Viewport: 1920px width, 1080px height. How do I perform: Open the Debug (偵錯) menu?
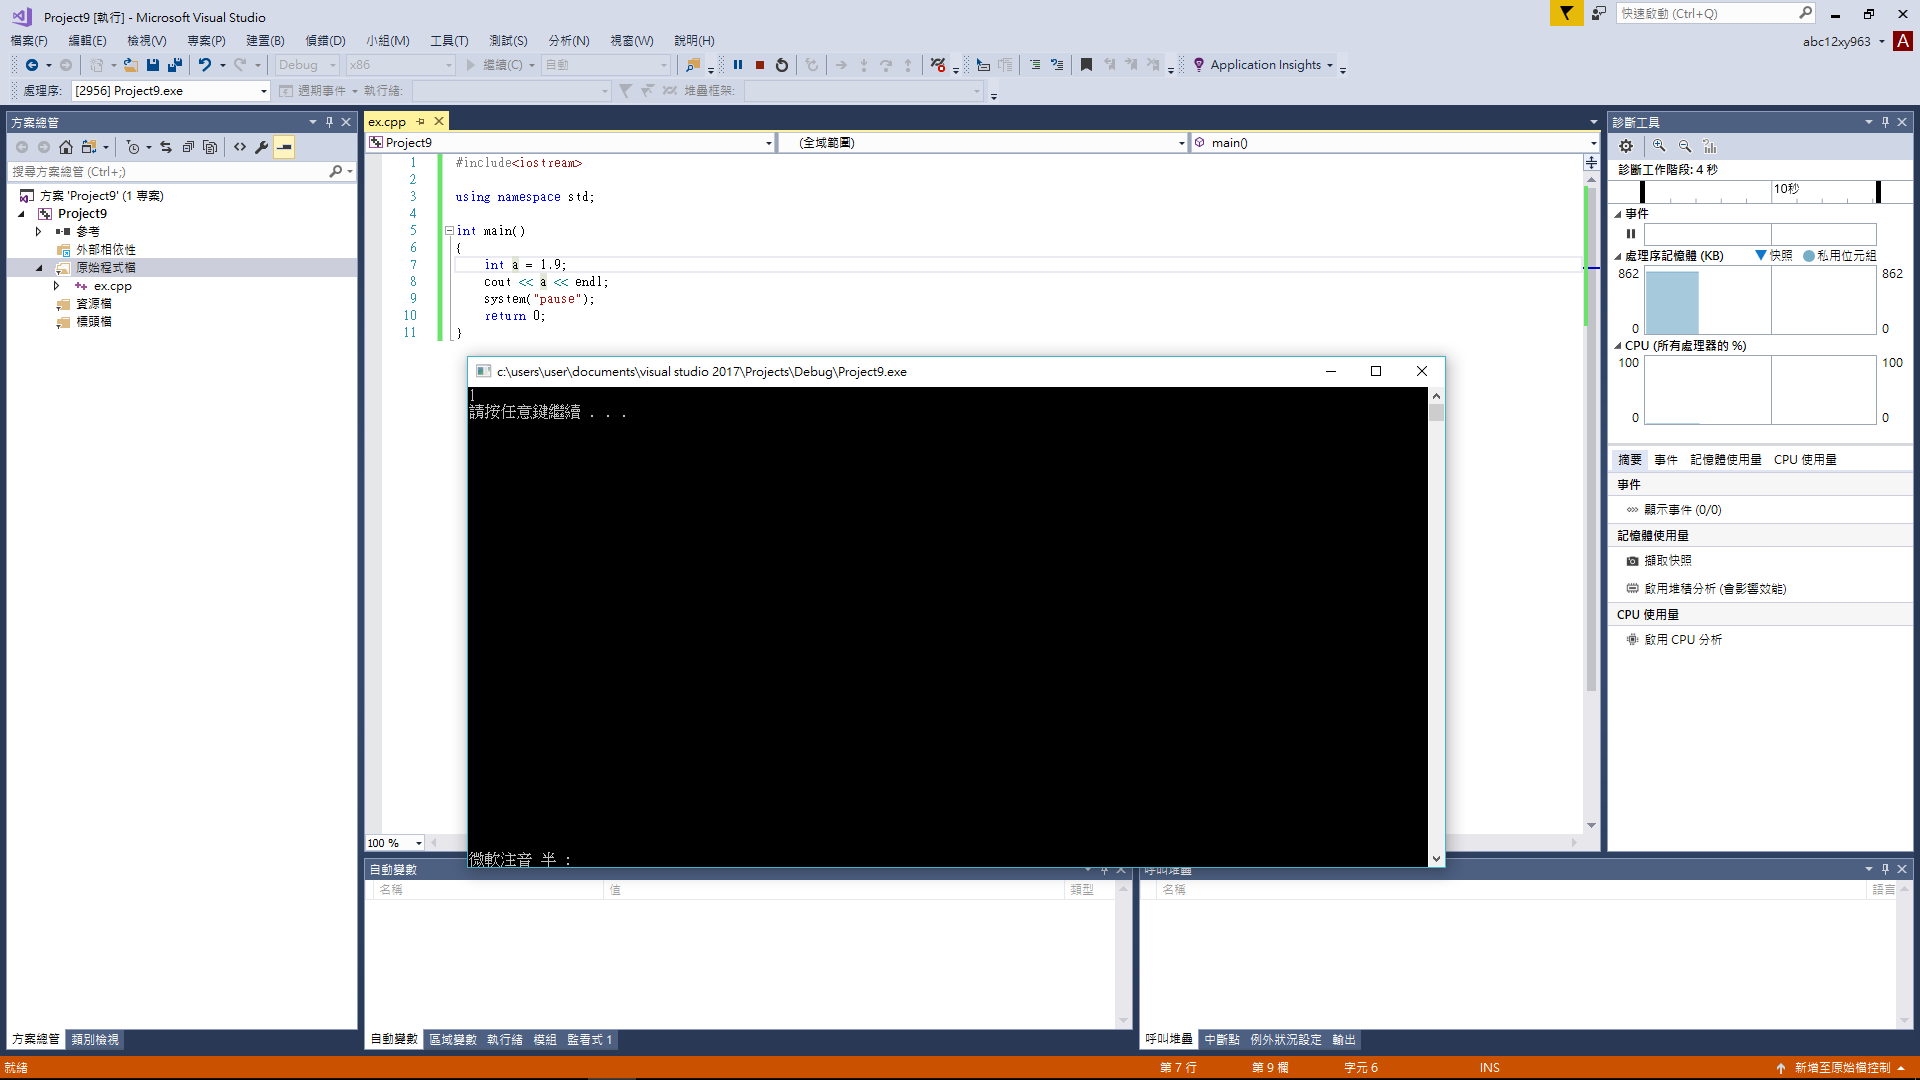click(325, 40)
